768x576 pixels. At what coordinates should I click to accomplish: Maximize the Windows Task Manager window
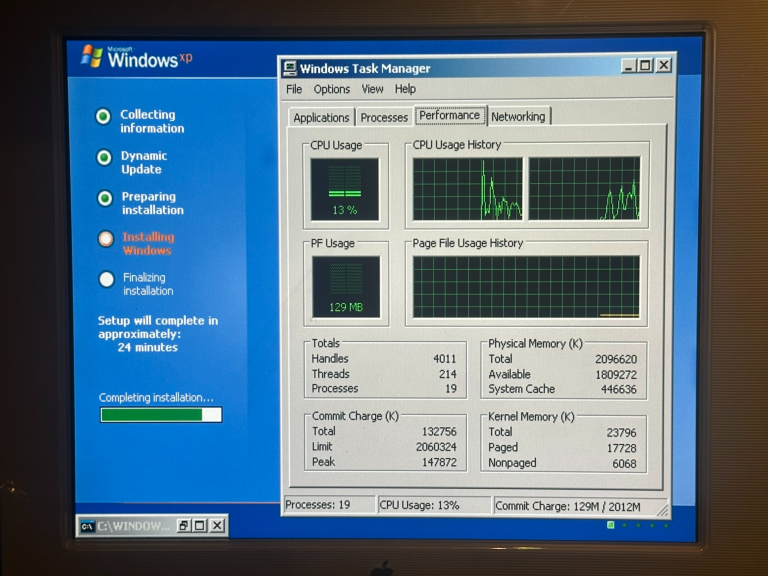(646, 65)
